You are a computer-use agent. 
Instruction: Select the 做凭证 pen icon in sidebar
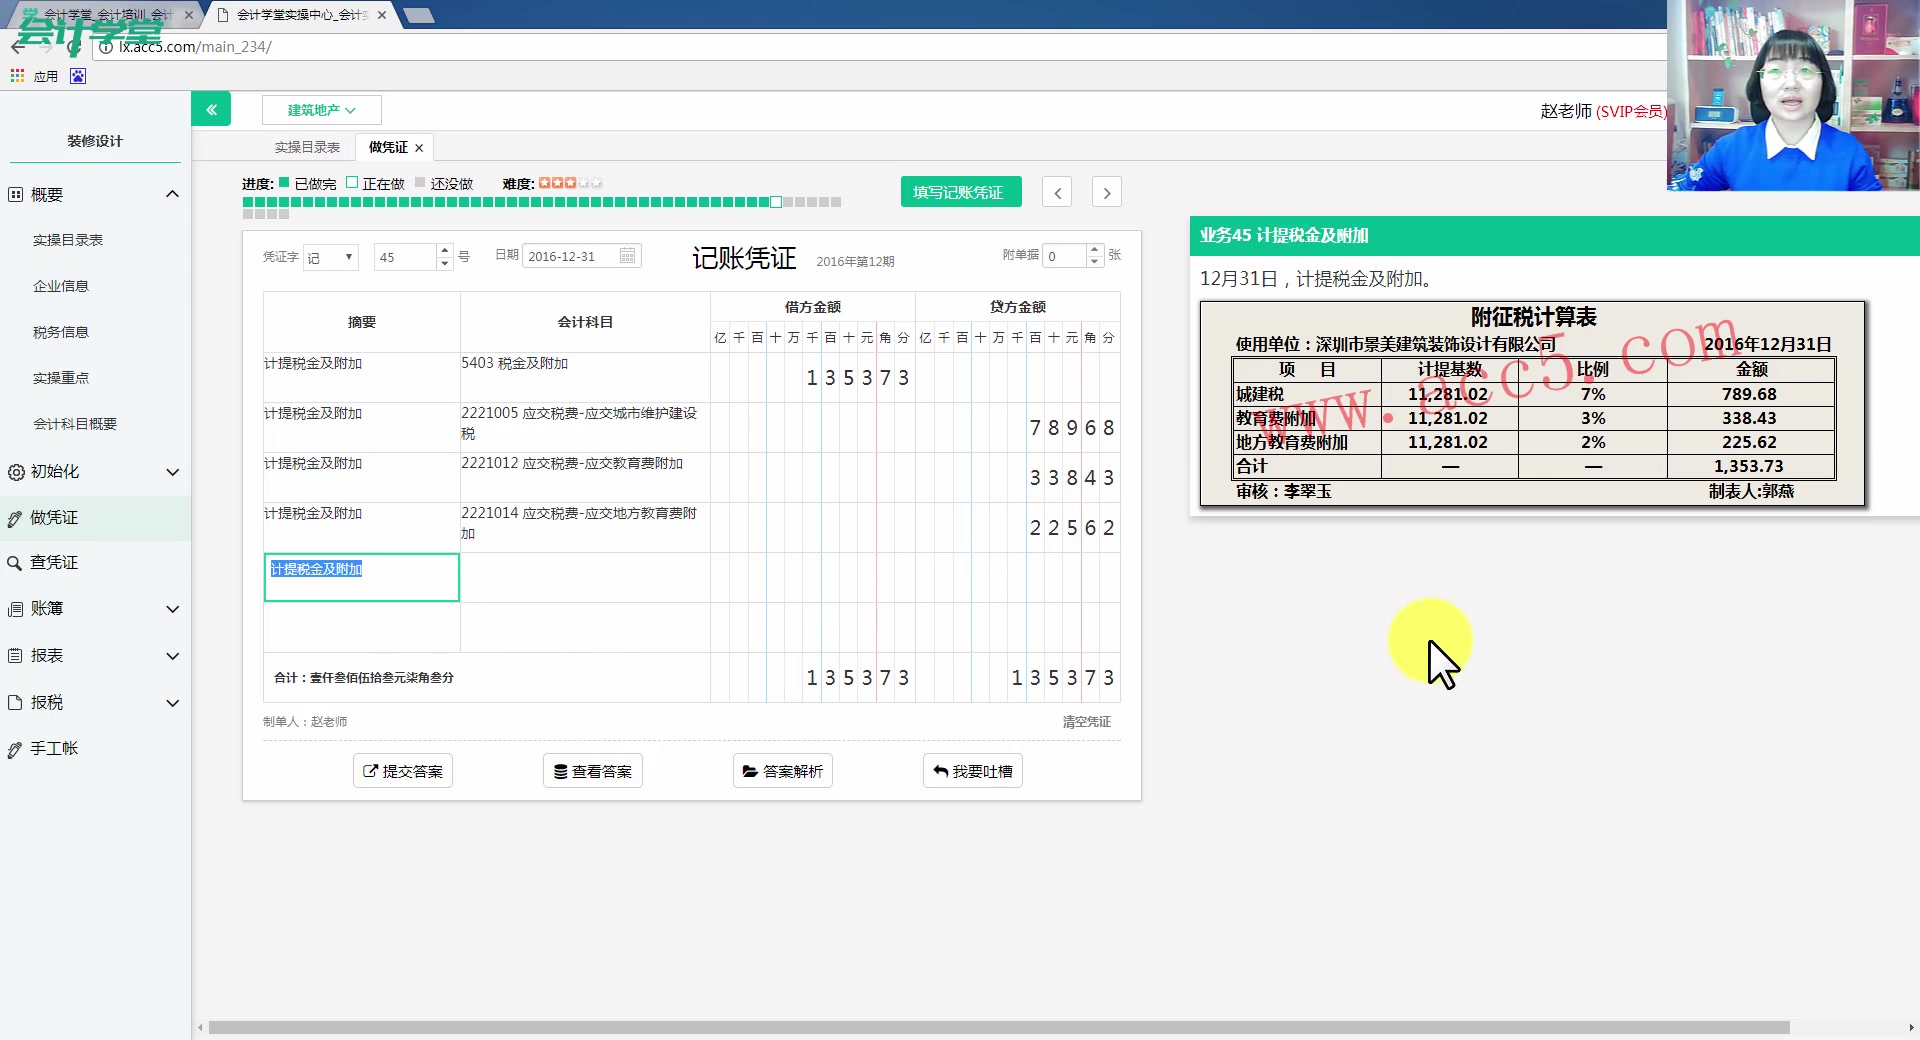point(14,518)
